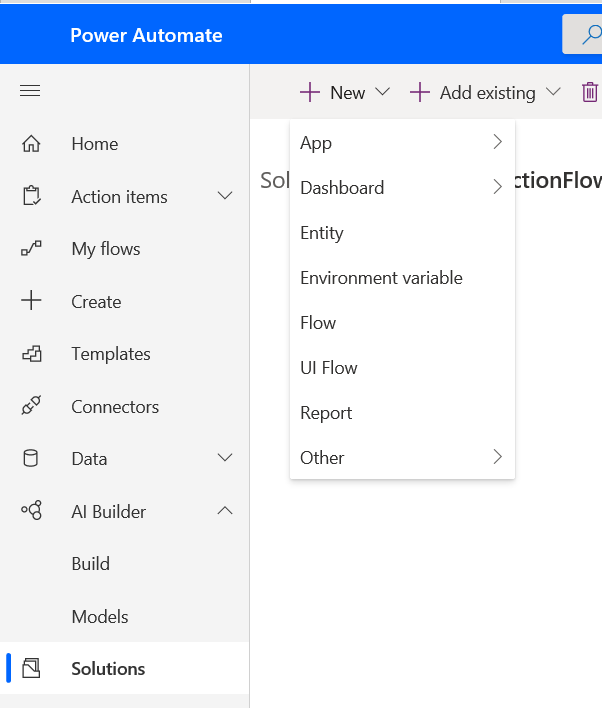Collapse the AI Builder section chevron
Screen dimensions: 602x708
point(225,510)
